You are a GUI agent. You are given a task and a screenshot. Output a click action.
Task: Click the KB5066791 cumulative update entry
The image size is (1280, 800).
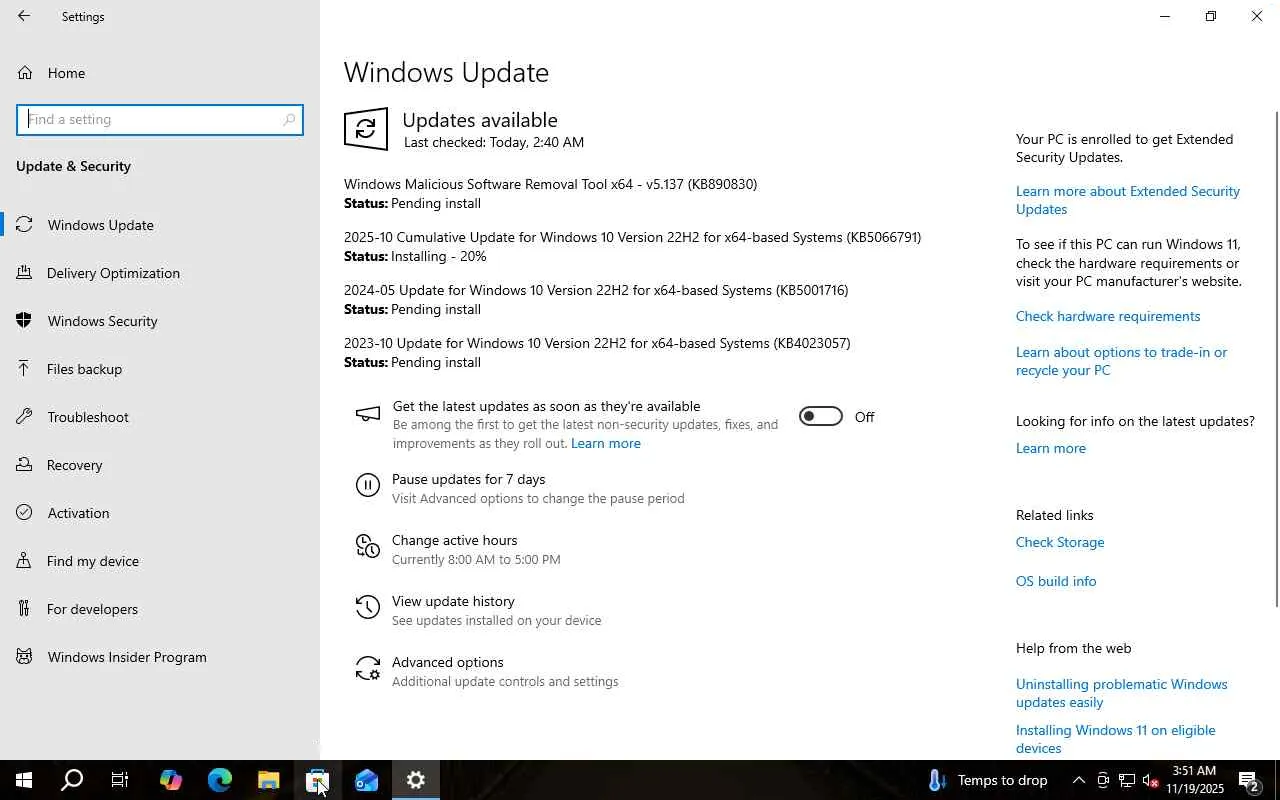click(632, 246)
